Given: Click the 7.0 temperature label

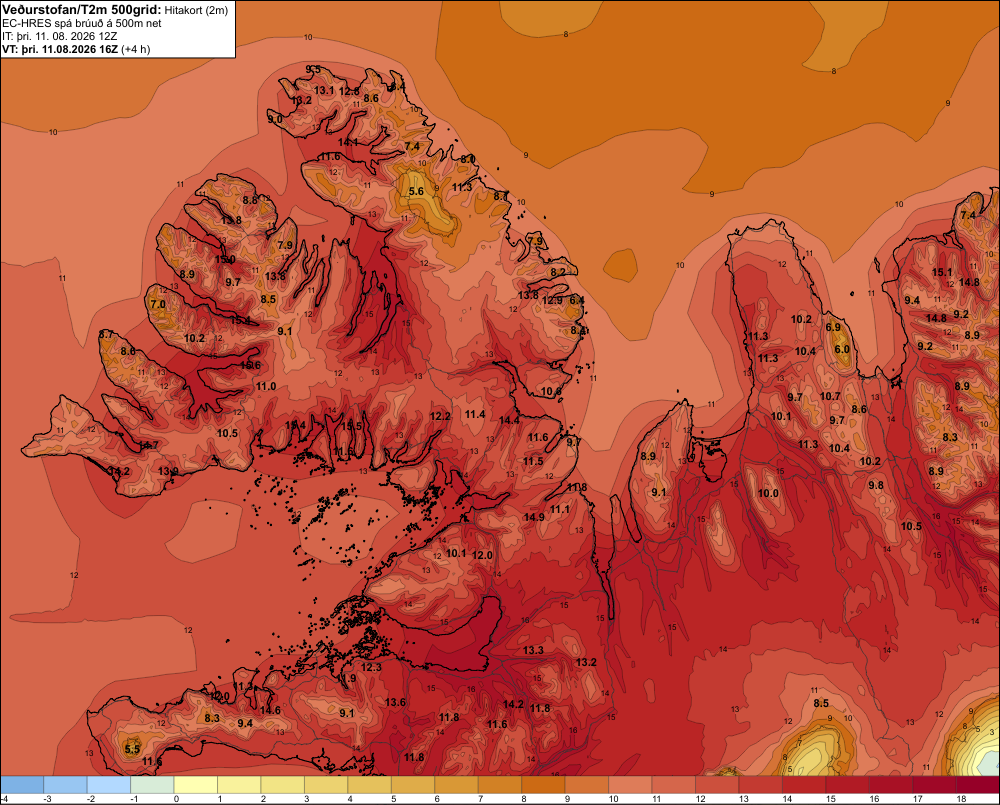Looking at the screenshot, I should [x=158, y=304].
